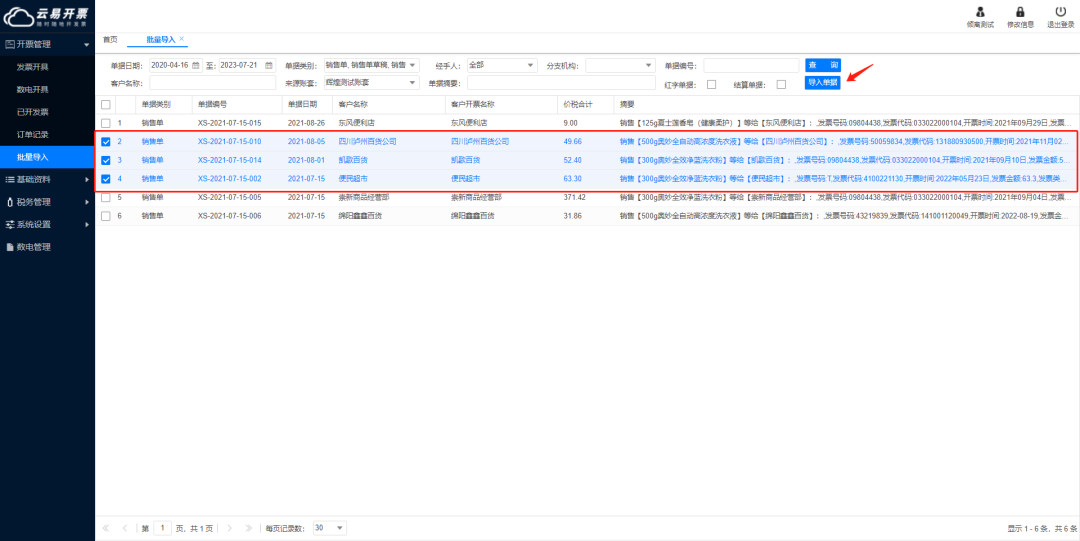The height and width of the screenshot is (541, 1080).
Task: Expand the 每页记录数 page size dropdown
Action: click(330, 528)
